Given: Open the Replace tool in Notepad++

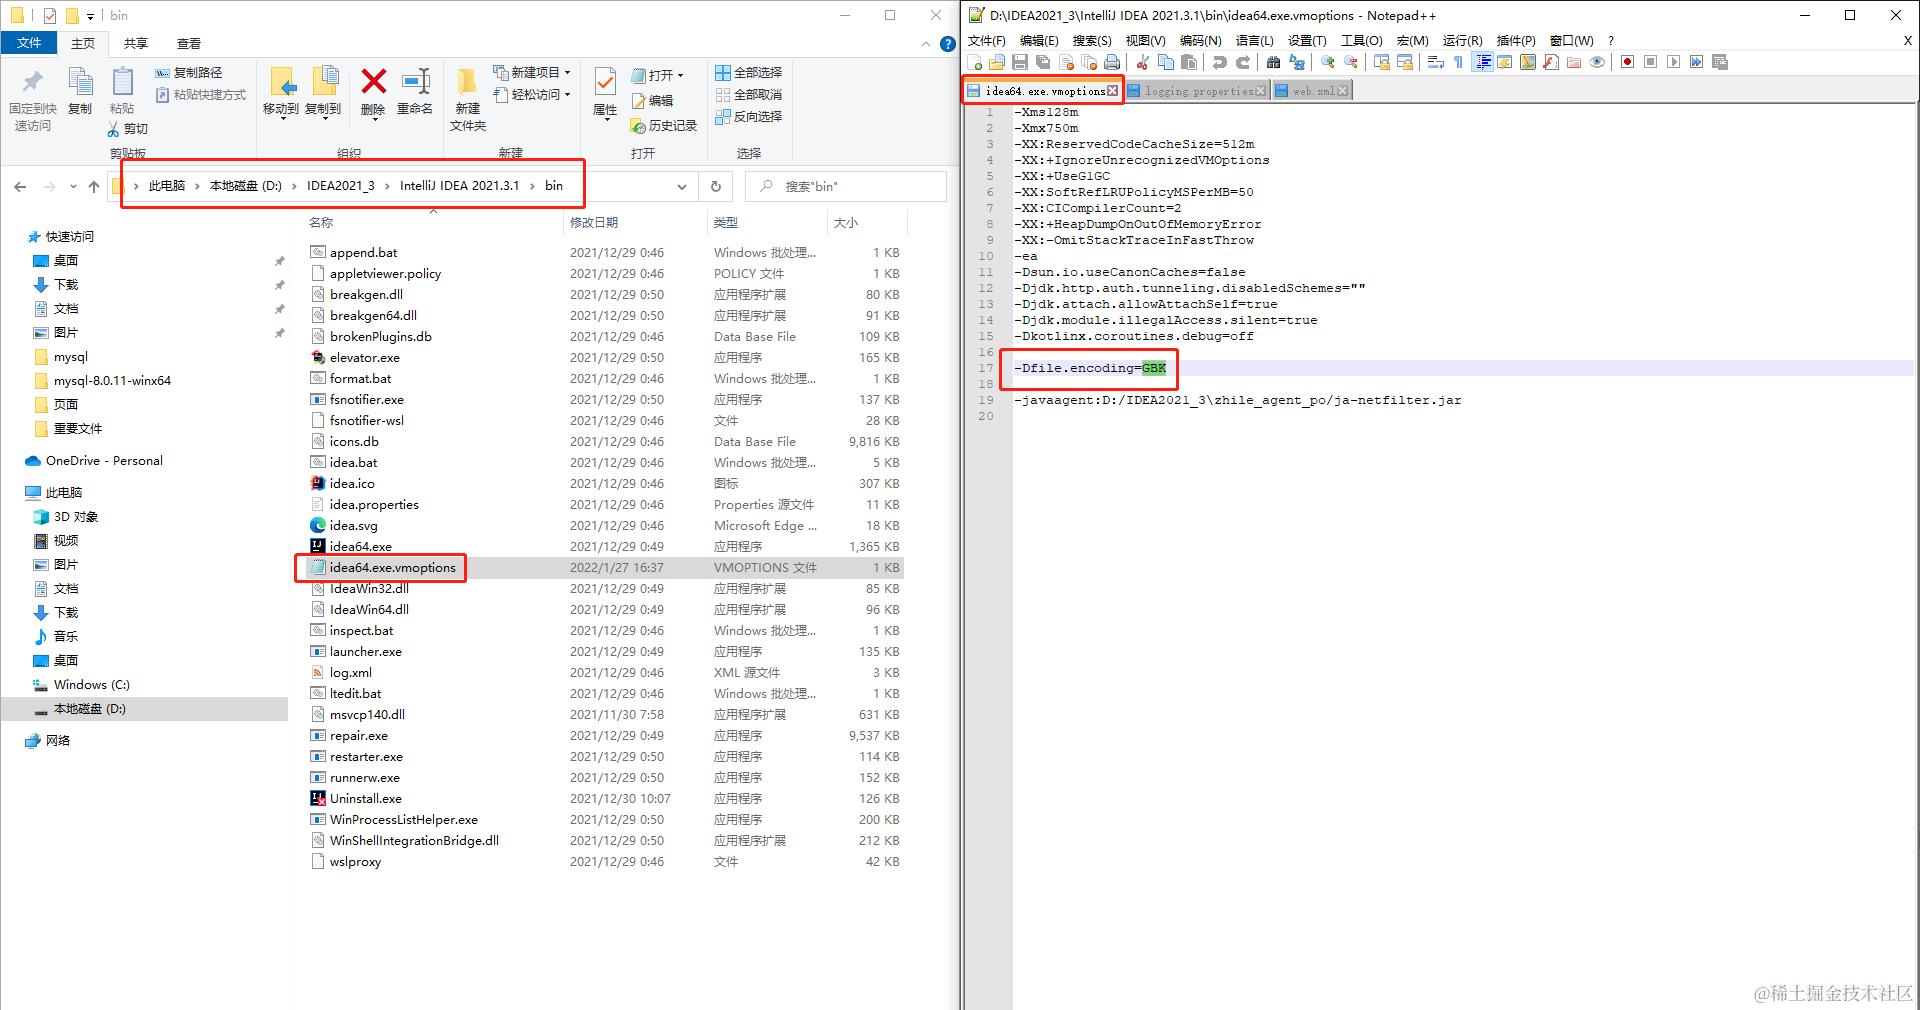Looking at the screenshot, I should coord(1297,62).
